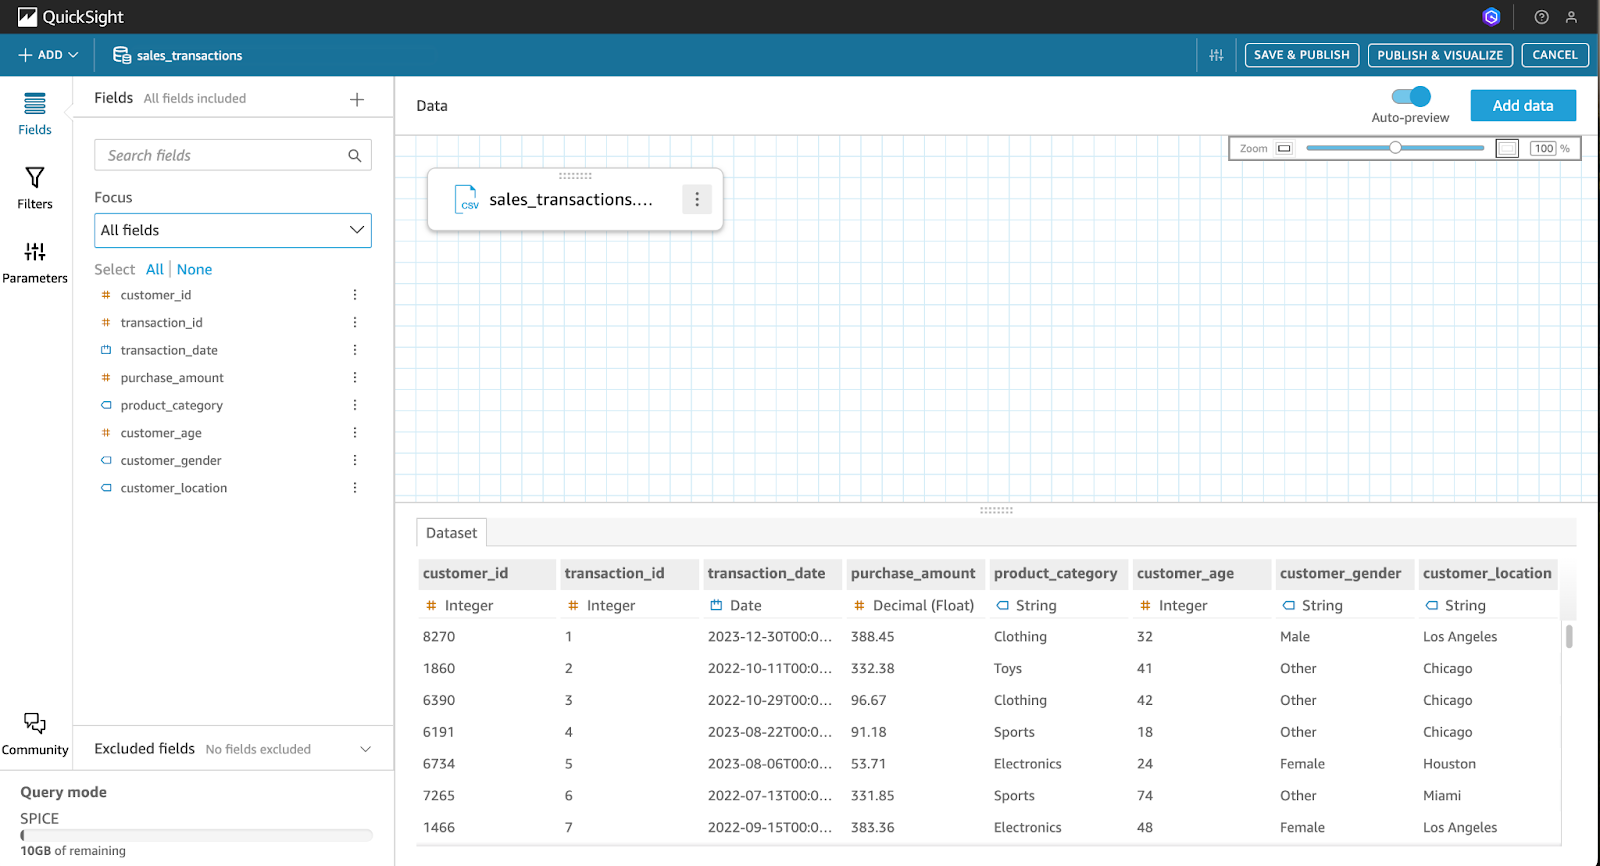Change data type of transaction_date column
Image resolution: width=1600 pixels, height=866 pixels.
(736, 605)
